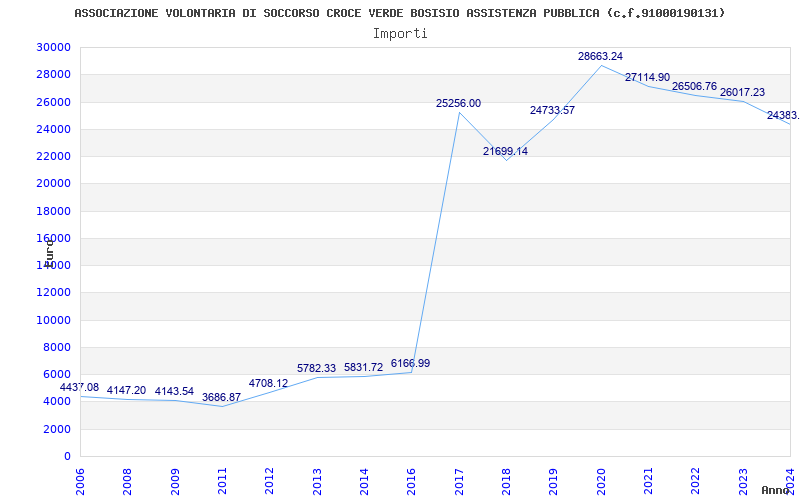The width and height of the screenshot is (800, 500).
Task: Click the y-axis label 20000
Action: [54, 184]
